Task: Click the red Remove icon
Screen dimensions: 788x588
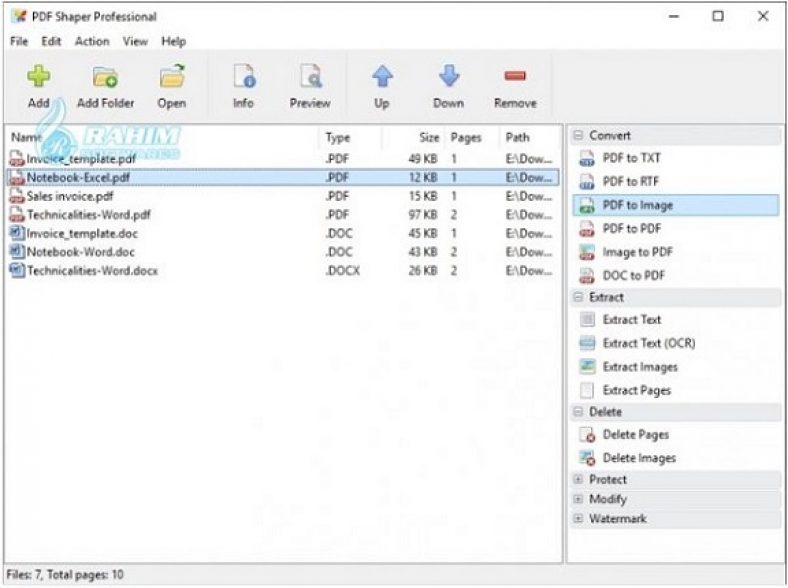Action: click(x=515, y=76)
